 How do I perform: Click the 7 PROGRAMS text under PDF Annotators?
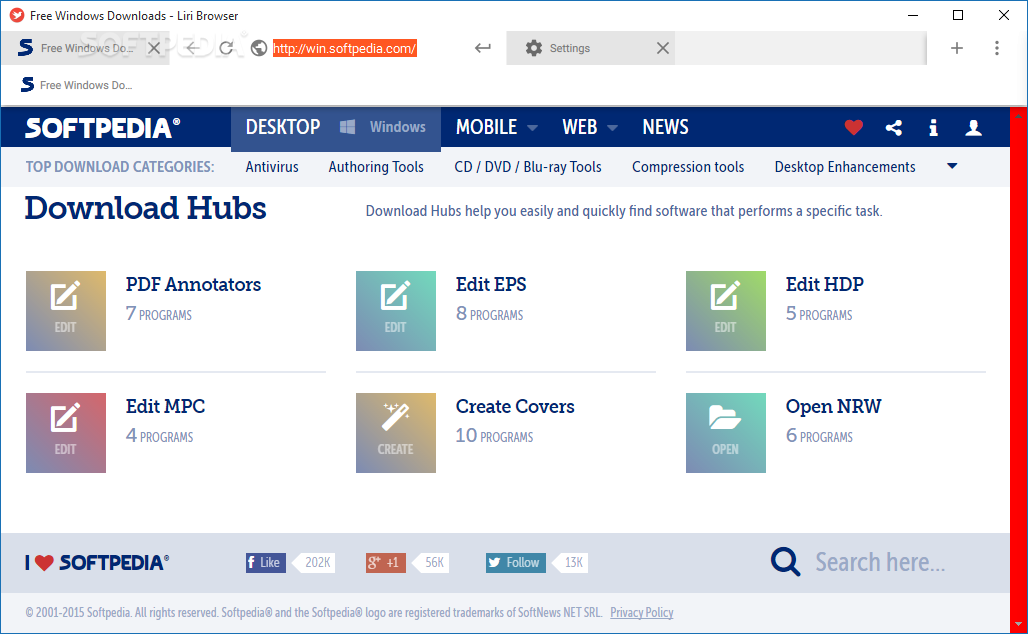(x=159, y=314)
